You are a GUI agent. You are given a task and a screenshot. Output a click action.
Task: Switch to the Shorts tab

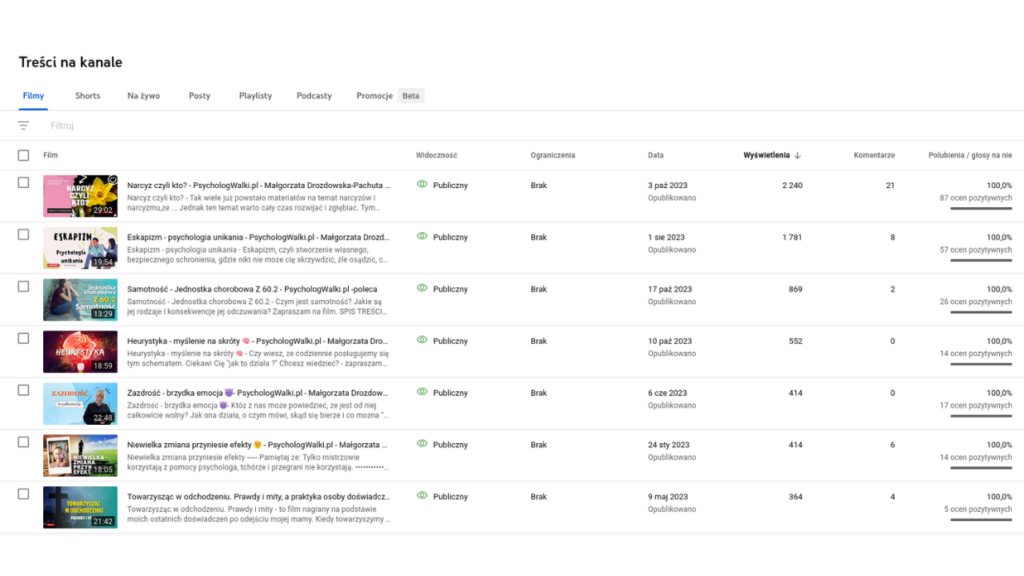[87, 95]
